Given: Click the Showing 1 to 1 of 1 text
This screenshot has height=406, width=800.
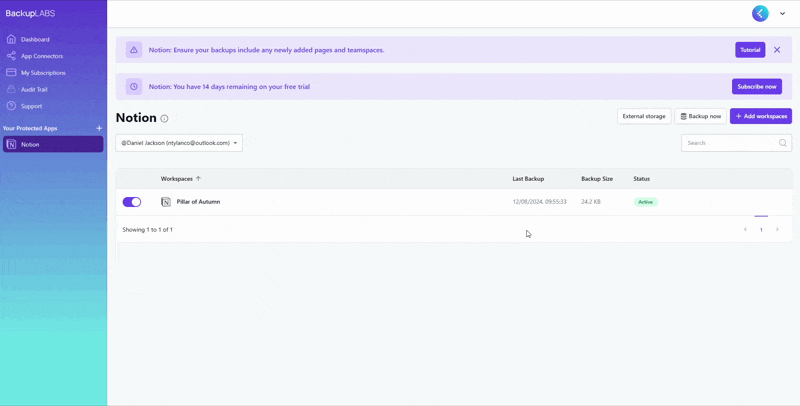Looking at the screenshot, I should (x=147, y=230).
